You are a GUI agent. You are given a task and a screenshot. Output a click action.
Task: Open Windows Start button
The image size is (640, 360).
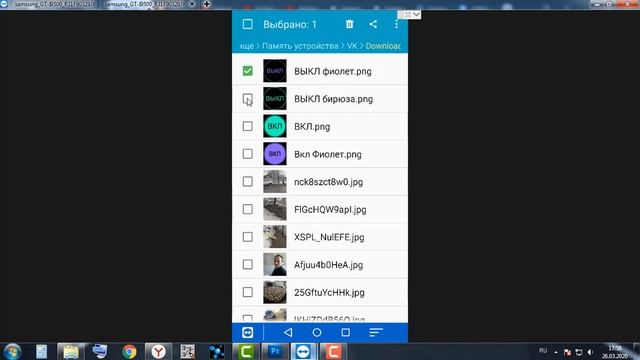click(x=12, y=351)
